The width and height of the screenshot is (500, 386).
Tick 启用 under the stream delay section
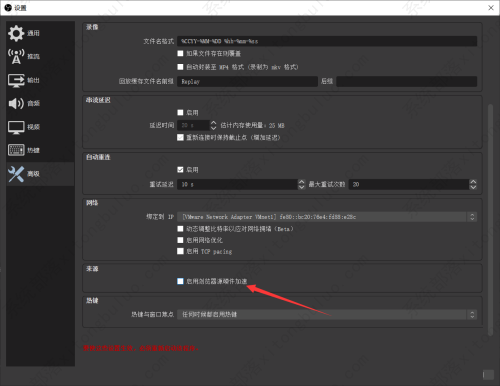pyautogui.click(x=180, y=113)
